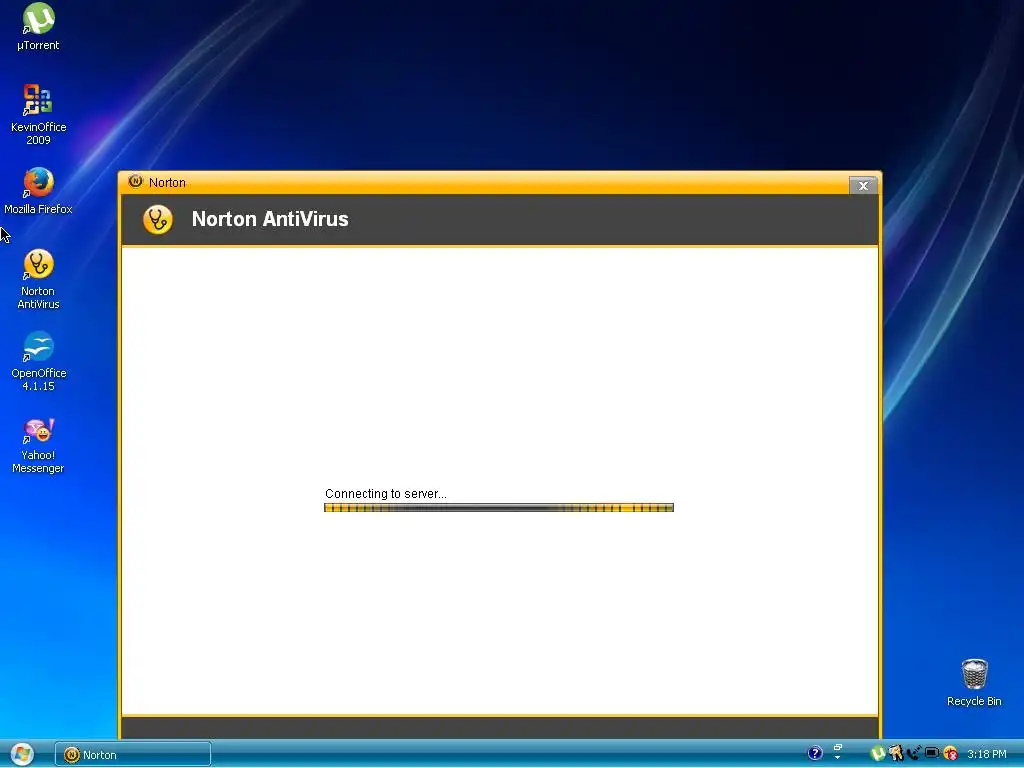Click the stethoscope icon beside Norton AntiVirus heading
Image resolution: width=1024 pixels, height=768 pixels.
[157, 219]
